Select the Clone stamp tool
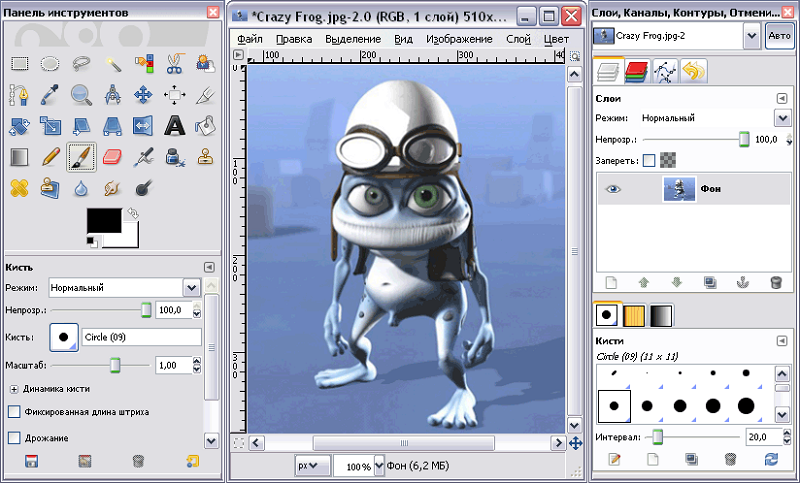The height and width of the screenshot is (483, 800). coord(206,157)
